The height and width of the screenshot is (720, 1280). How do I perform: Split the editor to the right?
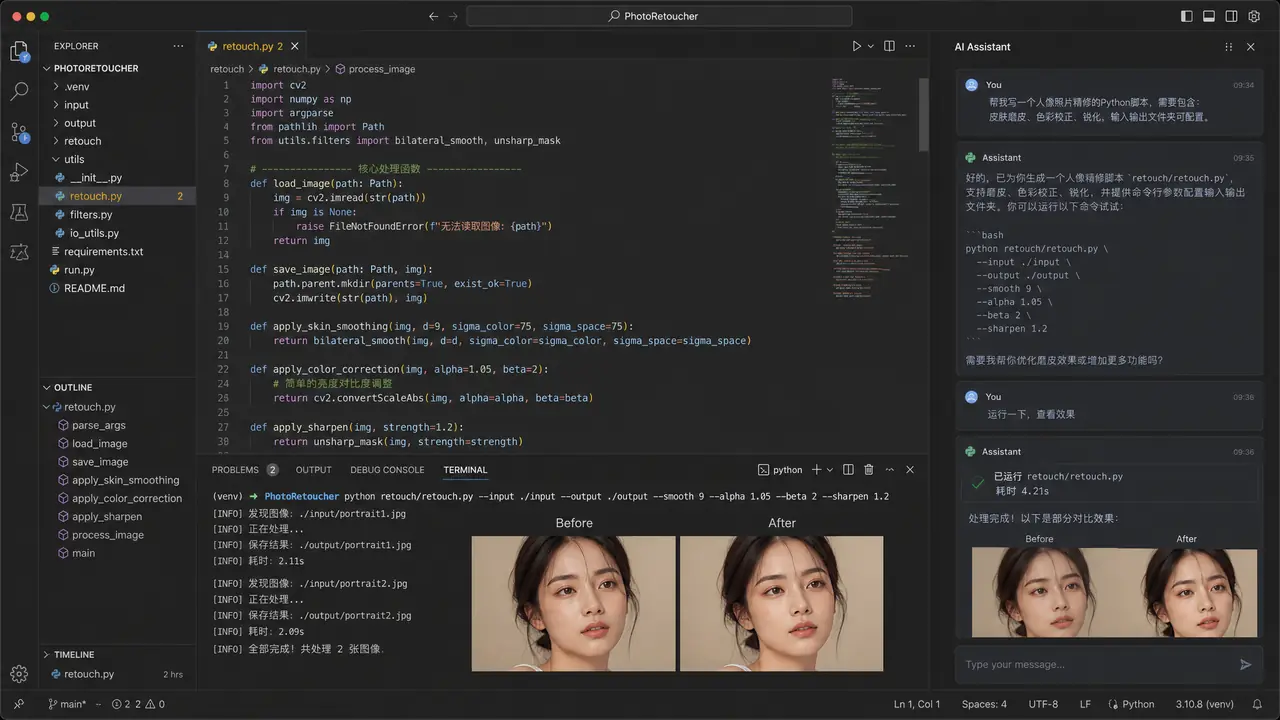pyautogui.click(x=889, y=46)
